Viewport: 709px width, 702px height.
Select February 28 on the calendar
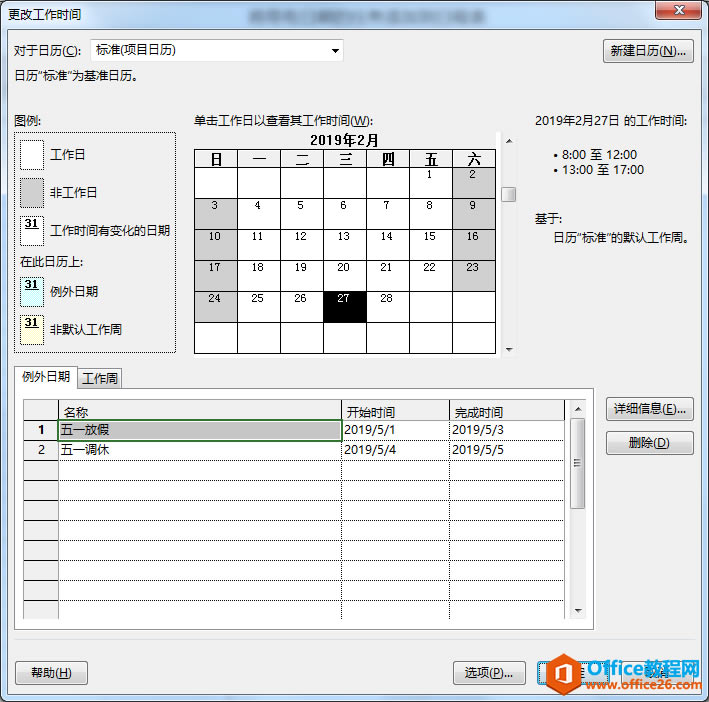click(x=388, y=307)
